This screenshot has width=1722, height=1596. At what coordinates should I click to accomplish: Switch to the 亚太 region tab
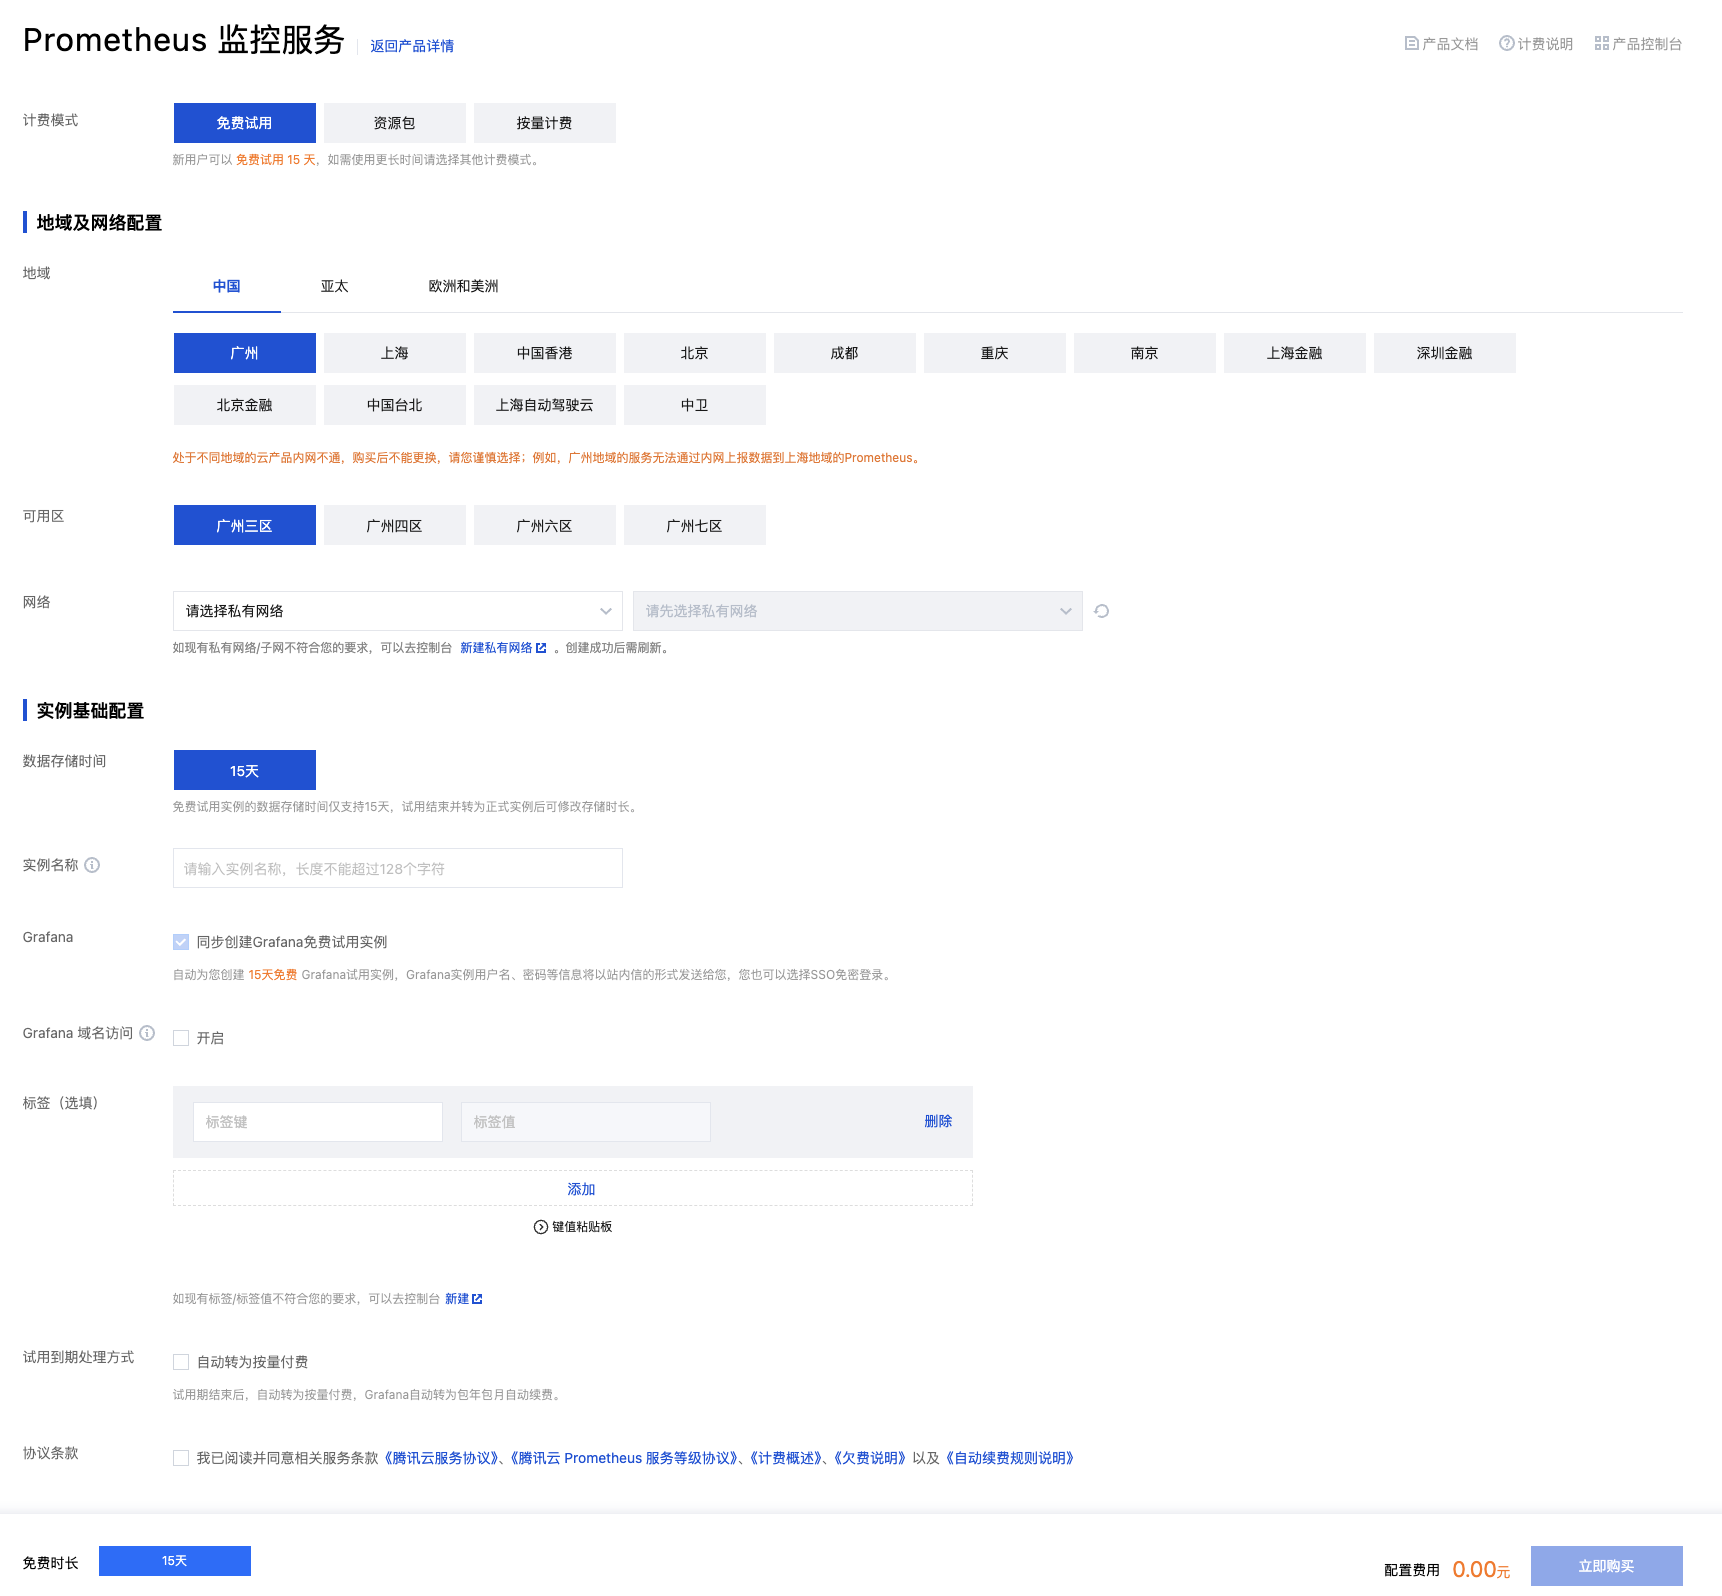[335, 287]
